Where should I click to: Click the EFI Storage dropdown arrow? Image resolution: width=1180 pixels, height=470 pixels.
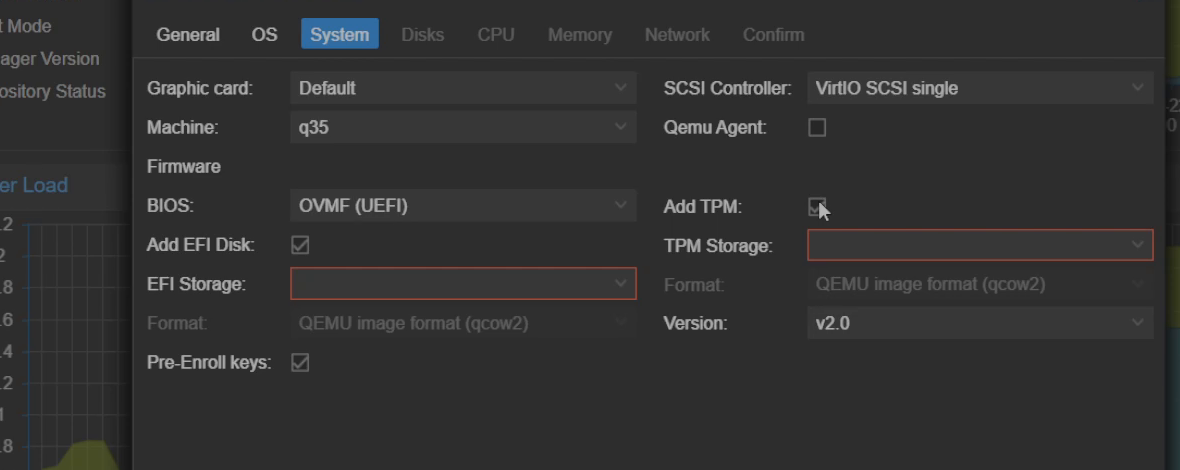(620, 284)
